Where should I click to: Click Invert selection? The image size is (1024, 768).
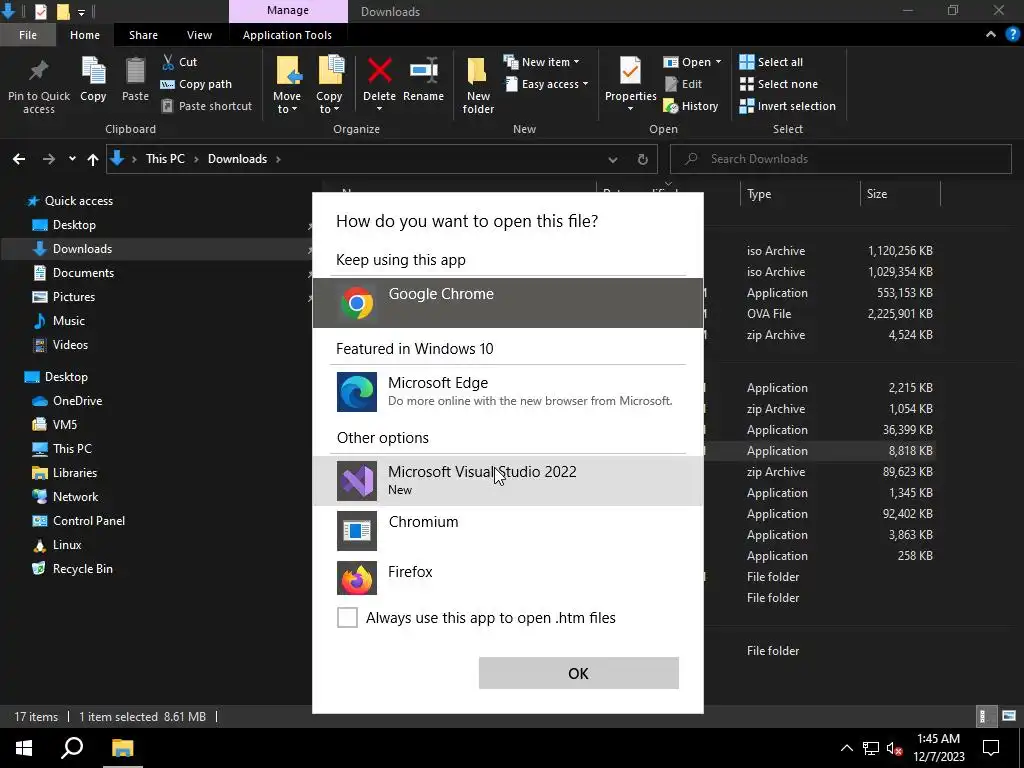click(x=788, y=106)
